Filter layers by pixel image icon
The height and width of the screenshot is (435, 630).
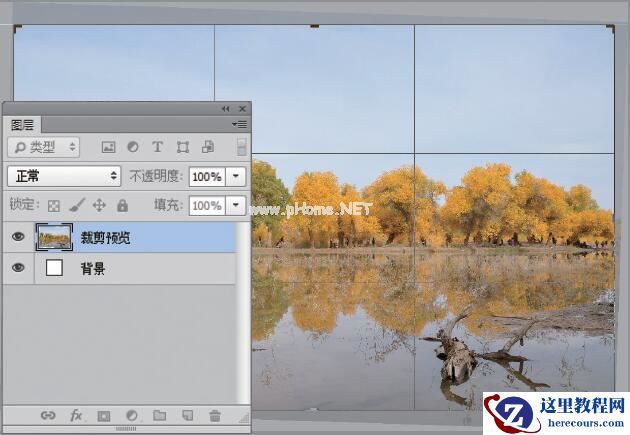coord(108,147)
